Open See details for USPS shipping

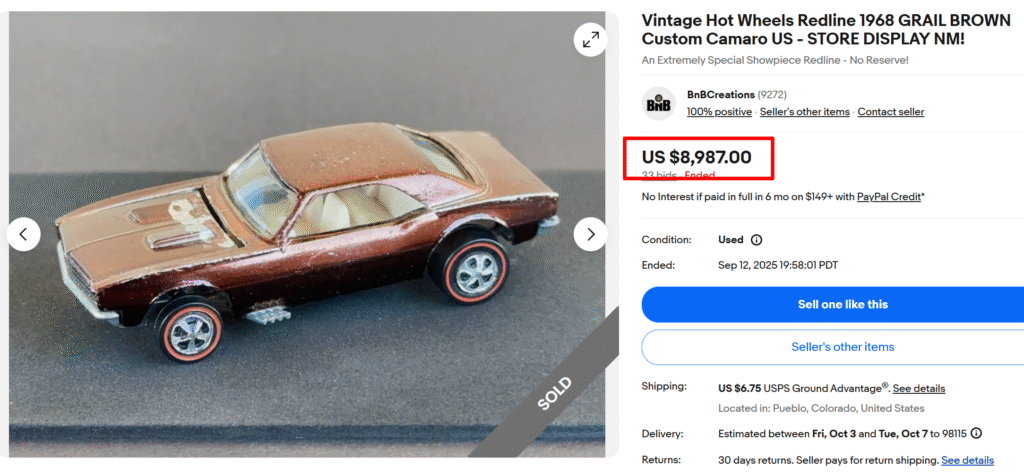[x=918, y=388]
